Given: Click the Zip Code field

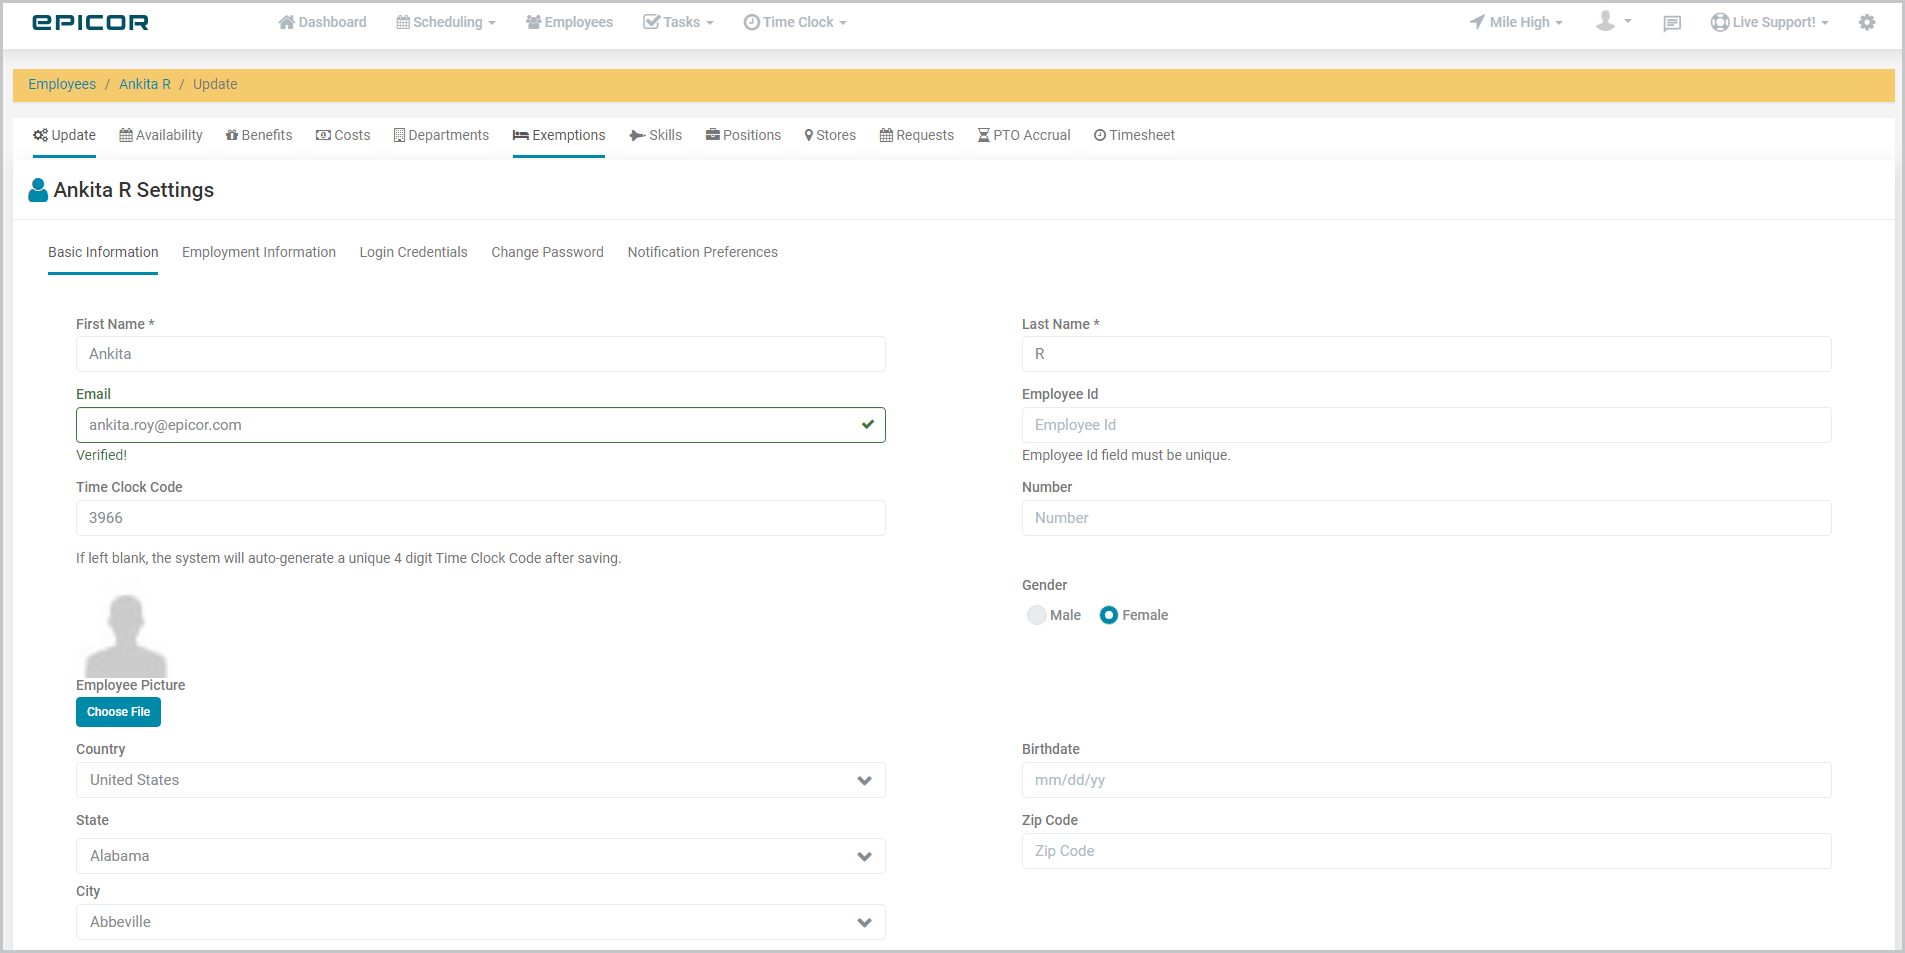Looking at the screenshot, I should 1427,851.
